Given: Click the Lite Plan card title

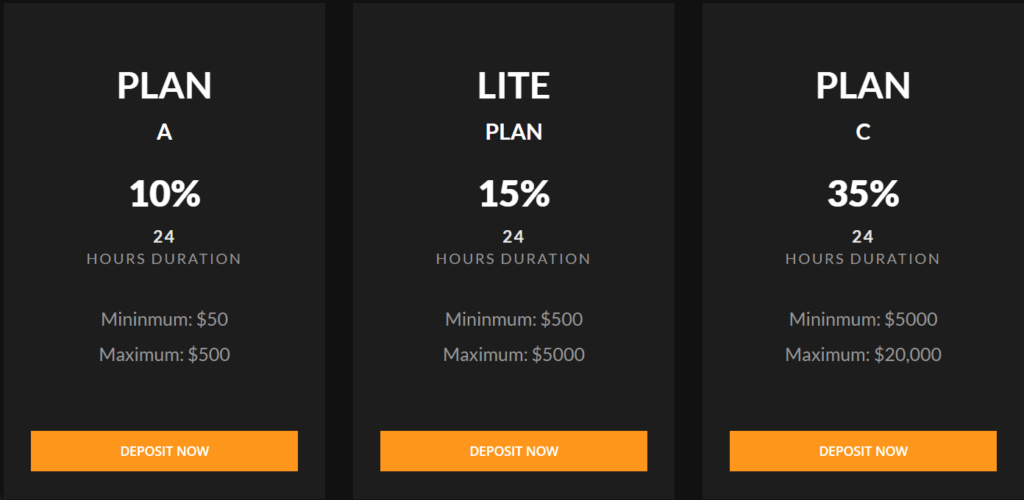Looking at the screenshot, I should pyautogui.click(x=514, y=86).
